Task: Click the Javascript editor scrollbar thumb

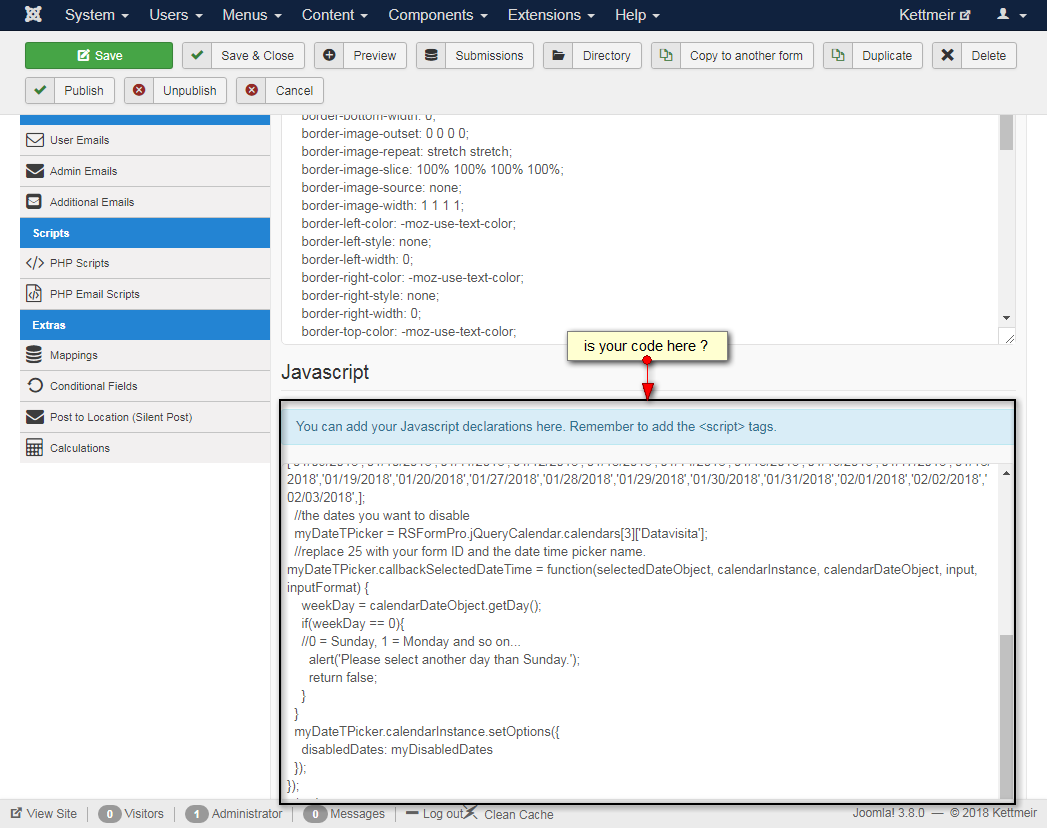Action: (x=1006, y=716)
